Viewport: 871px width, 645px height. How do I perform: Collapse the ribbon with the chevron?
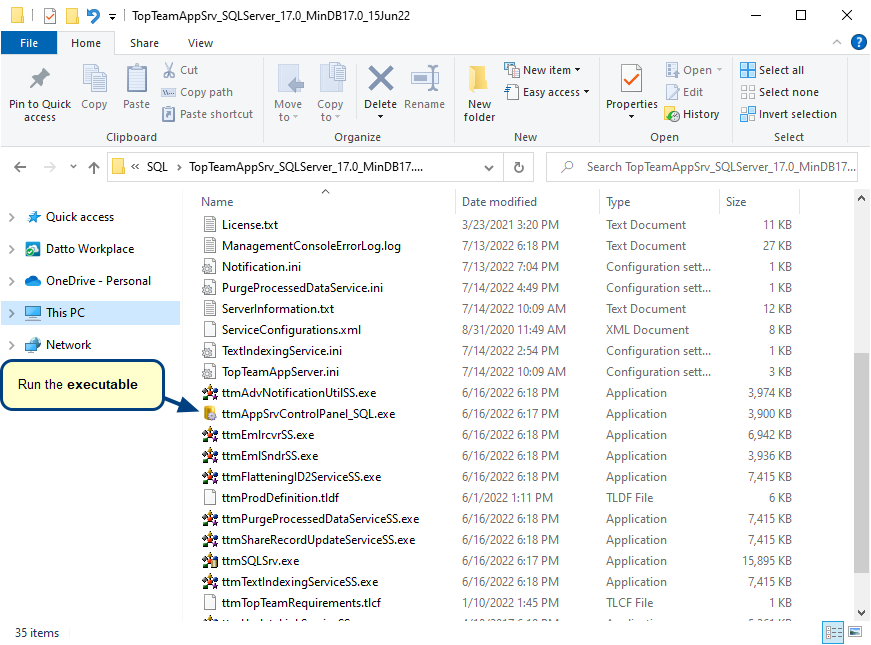click(837, 42)
